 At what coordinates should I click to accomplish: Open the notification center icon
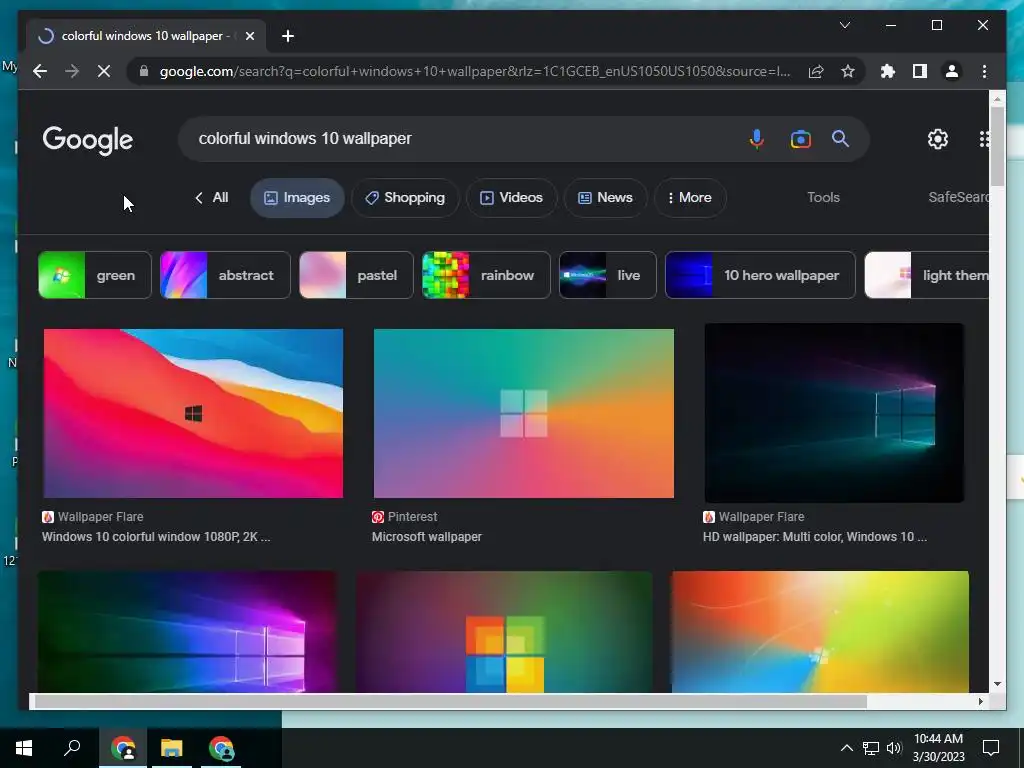point(991,748)
